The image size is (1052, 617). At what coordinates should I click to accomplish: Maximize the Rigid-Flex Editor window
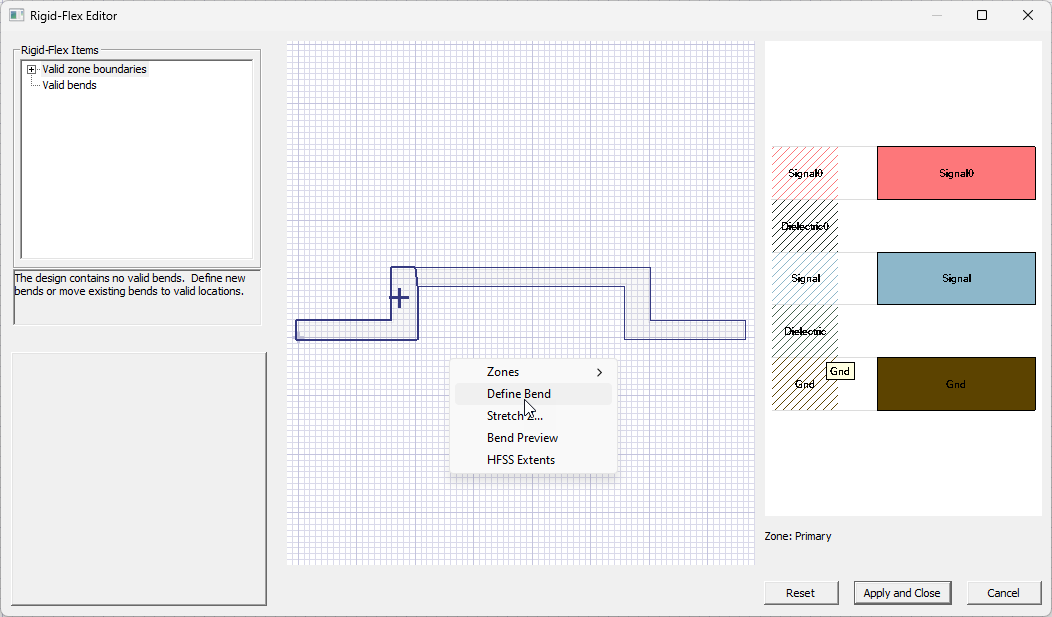[x=982, y=15]
